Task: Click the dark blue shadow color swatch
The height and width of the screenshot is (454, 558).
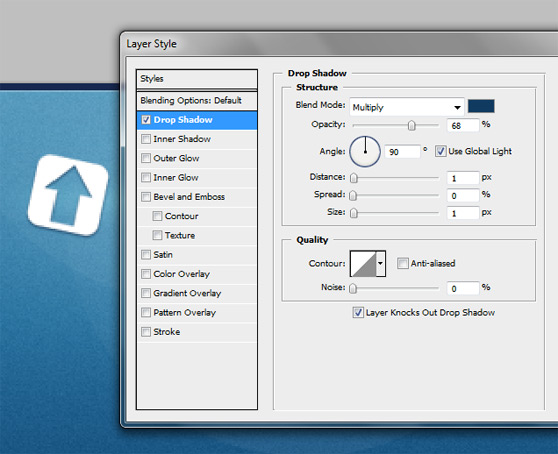Action: tap(481, 106)
